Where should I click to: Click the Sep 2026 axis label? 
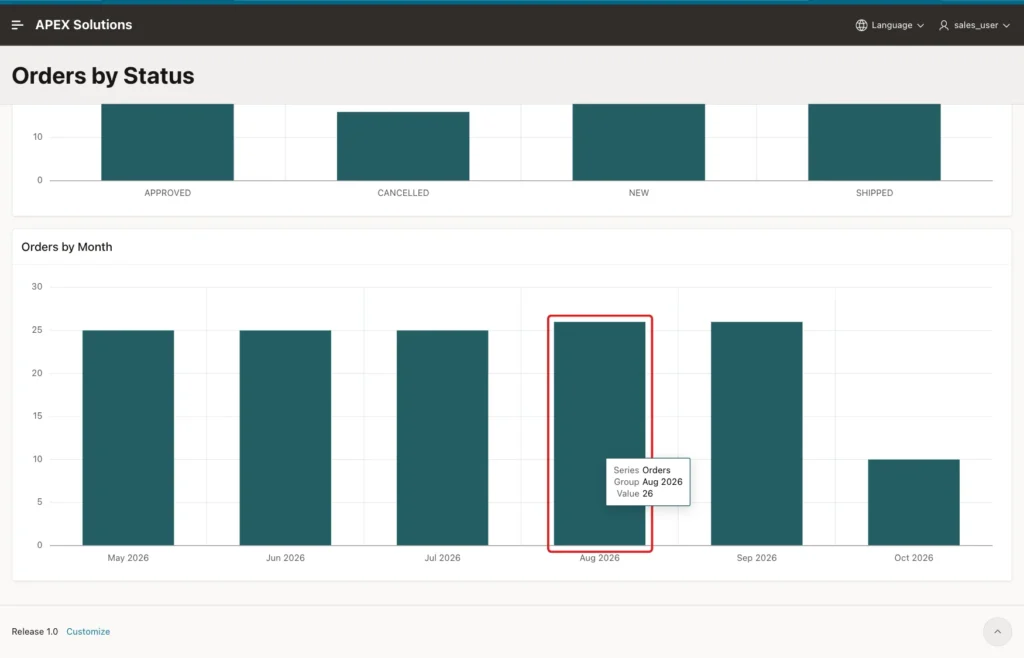757,557
